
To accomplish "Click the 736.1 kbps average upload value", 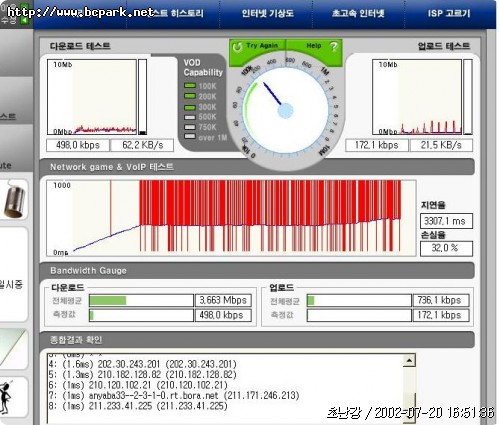I will 441,300.
